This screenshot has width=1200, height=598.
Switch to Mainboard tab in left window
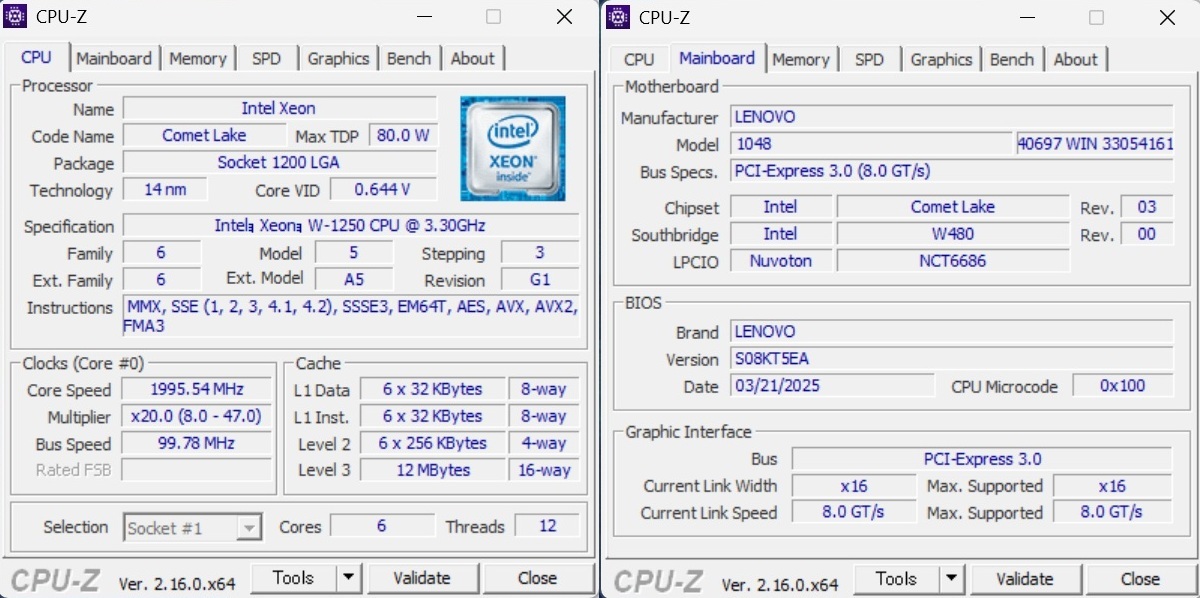(114, 58)
